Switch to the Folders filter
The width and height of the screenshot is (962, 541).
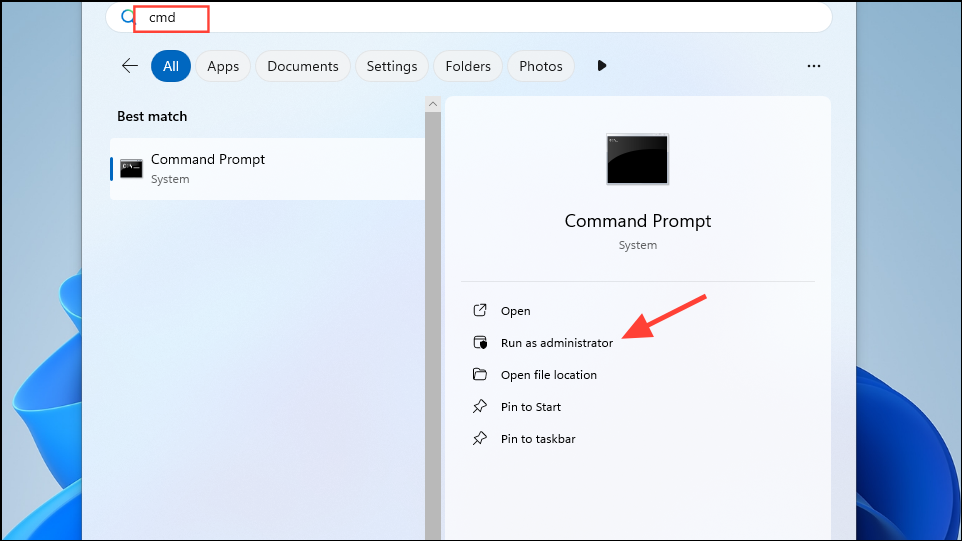coord(468,66)
